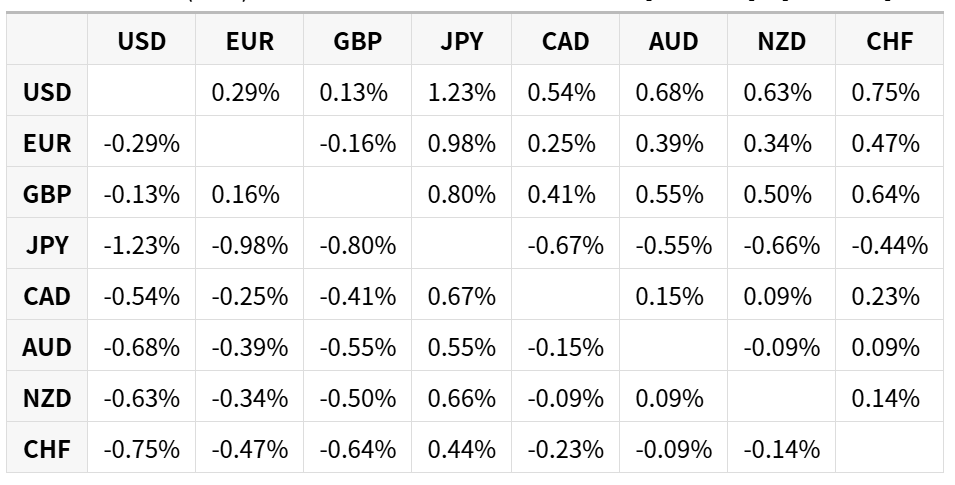Screen dimensions: 955x485
Task: Click the NZD column header
Action: pos(781,40)
